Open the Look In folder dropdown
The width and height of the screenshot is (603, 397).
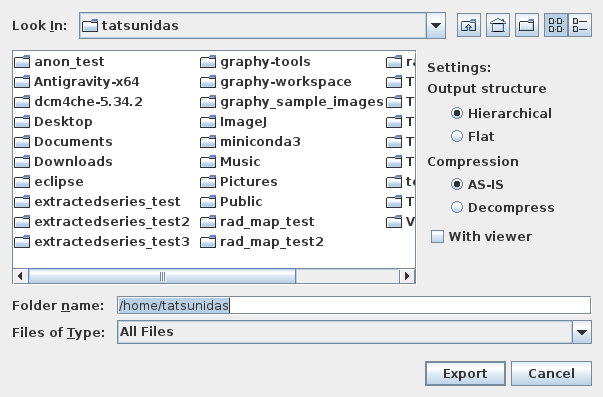(x=436, y=25)
